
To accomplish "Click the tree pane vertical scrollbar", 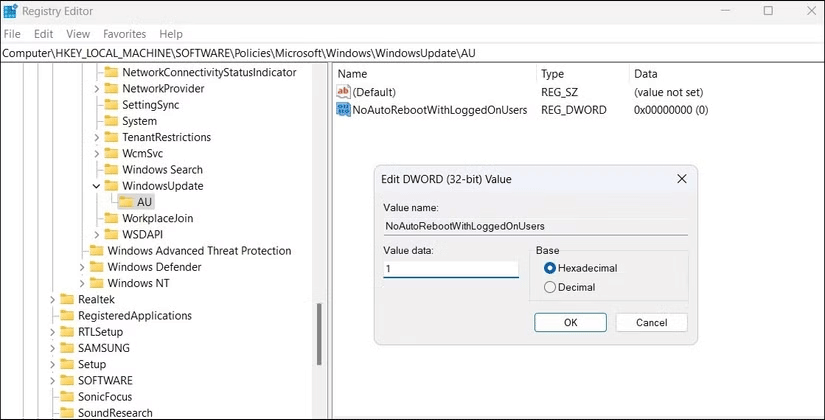I will (320, 350).
